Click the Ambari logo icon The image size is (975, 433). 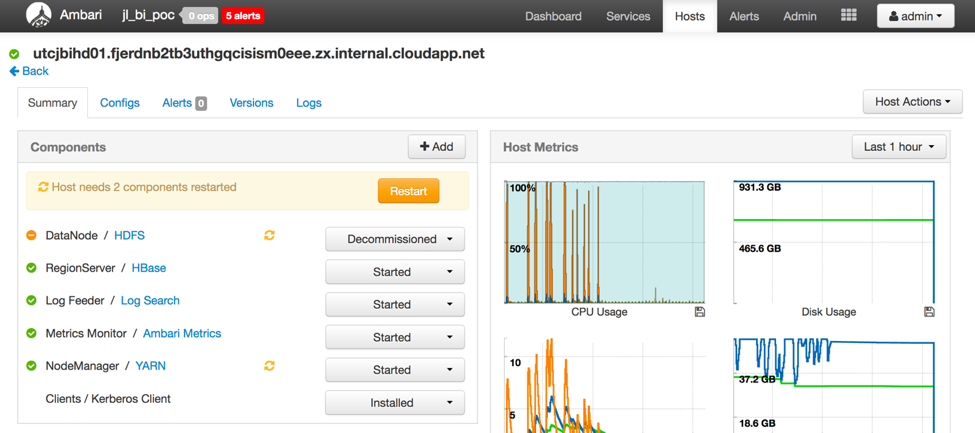tap(38, 16)
